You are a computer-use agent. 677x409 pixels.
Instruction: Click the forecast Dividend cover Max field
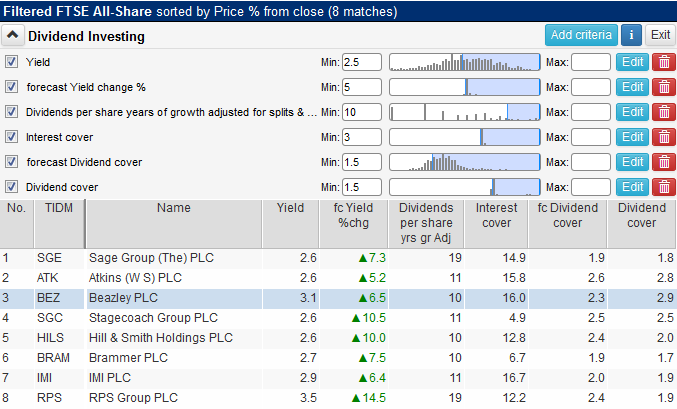pyautogui.click(x=591, y=162)
